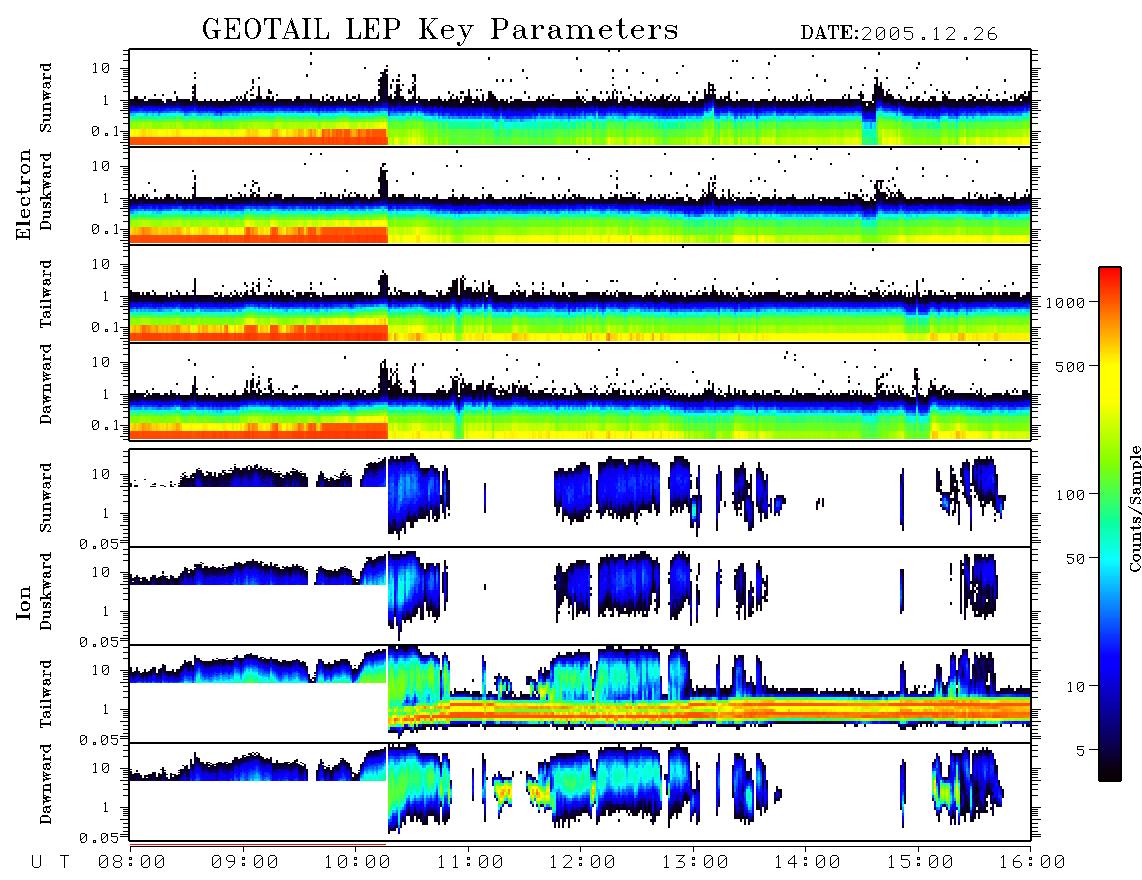Click inside the Electron Duskward spectrogram panel
1142x880 pixels.
coord(580,195)
